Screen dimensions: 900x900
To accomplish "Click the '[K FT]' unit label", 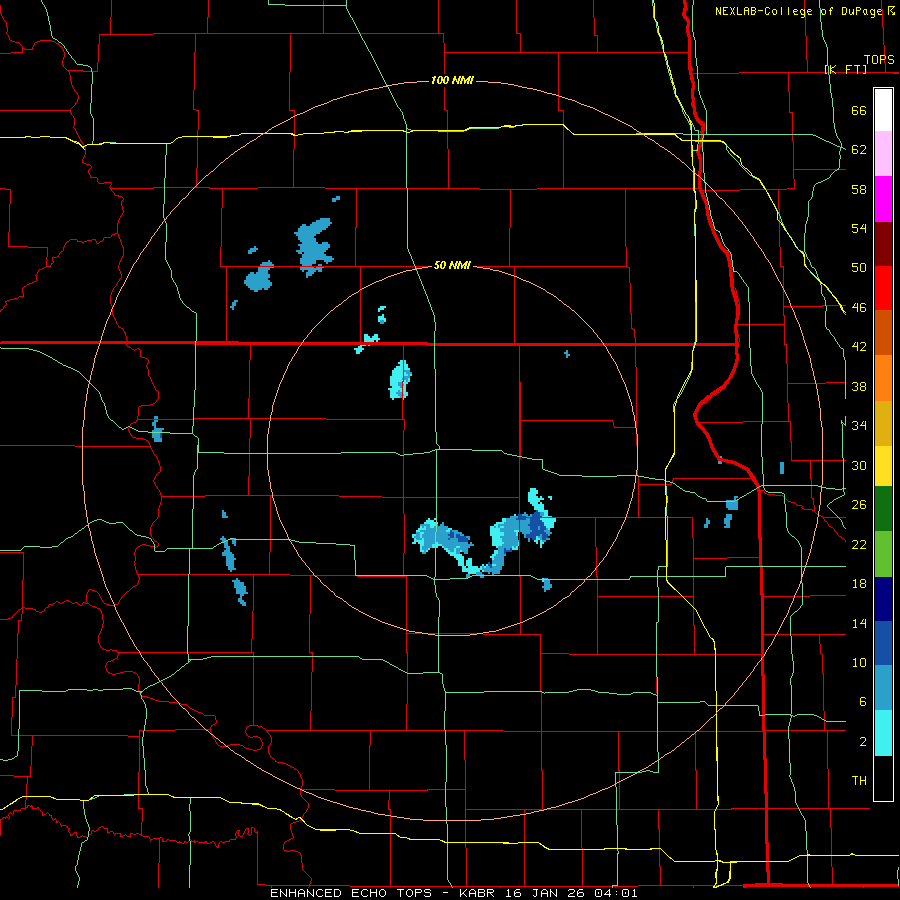I will coord(845,69).
